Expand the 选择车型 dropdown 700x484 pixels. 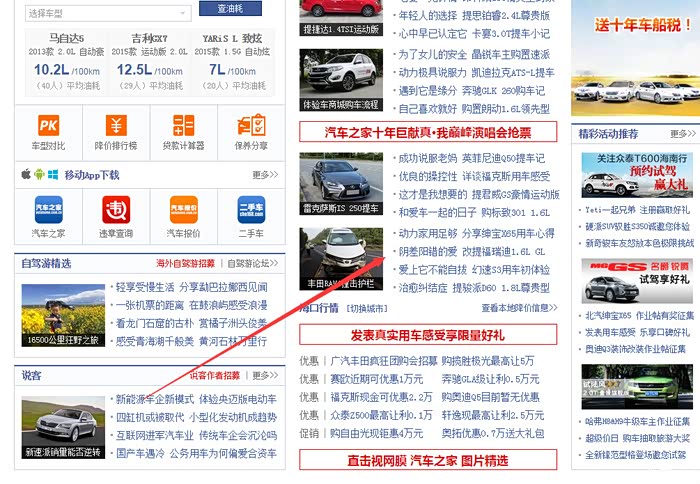tap(108, 13)
